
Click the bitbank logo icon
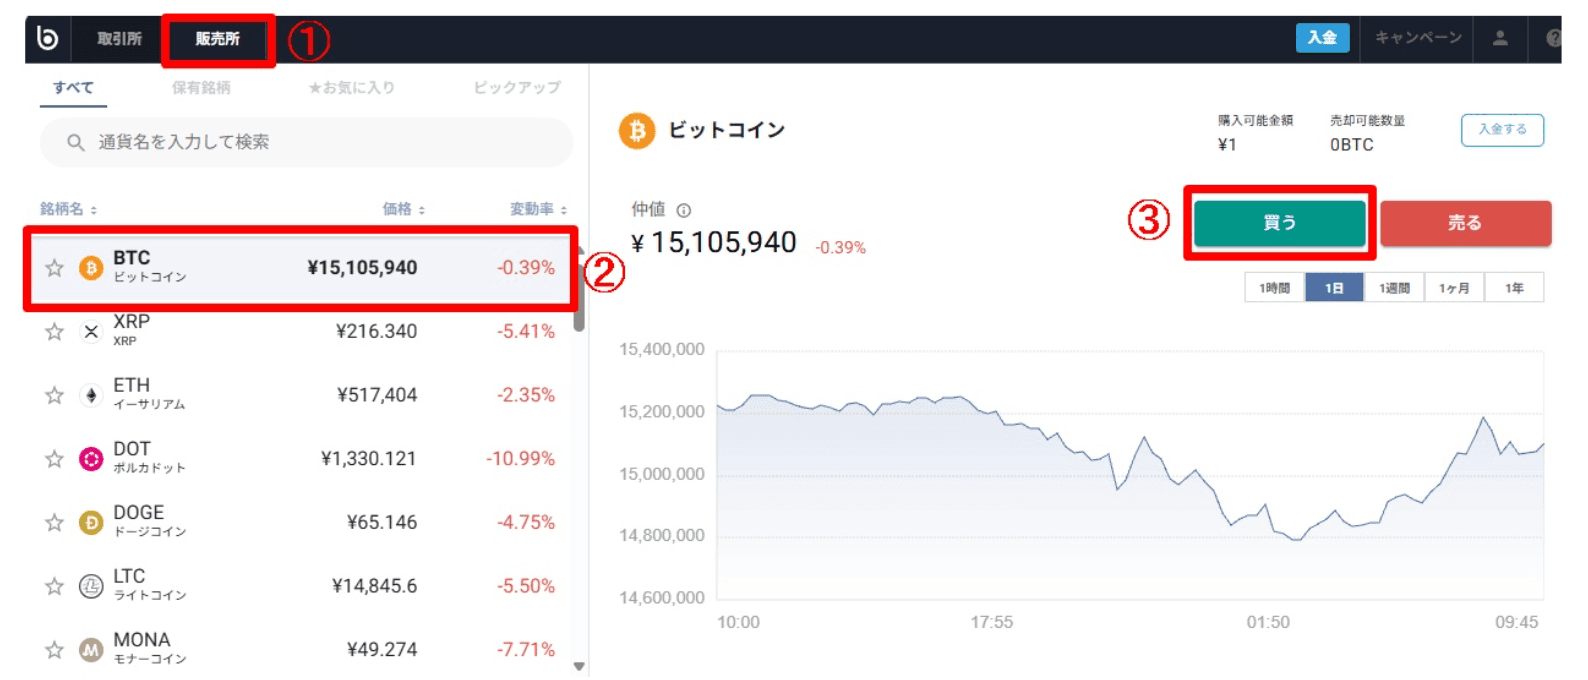click(47, 38)
